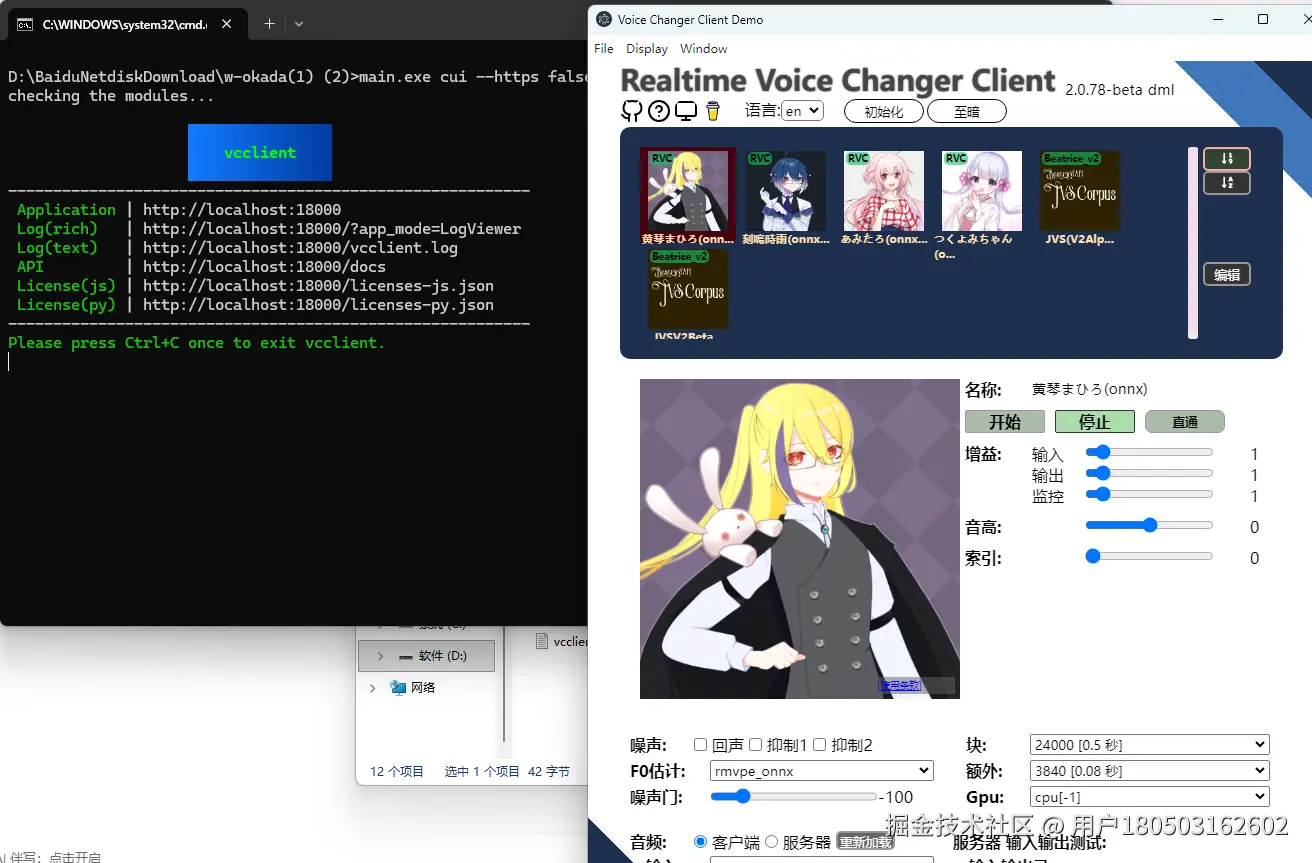
Task: Click the 重新加载 reload button
Action: [865, 842]
